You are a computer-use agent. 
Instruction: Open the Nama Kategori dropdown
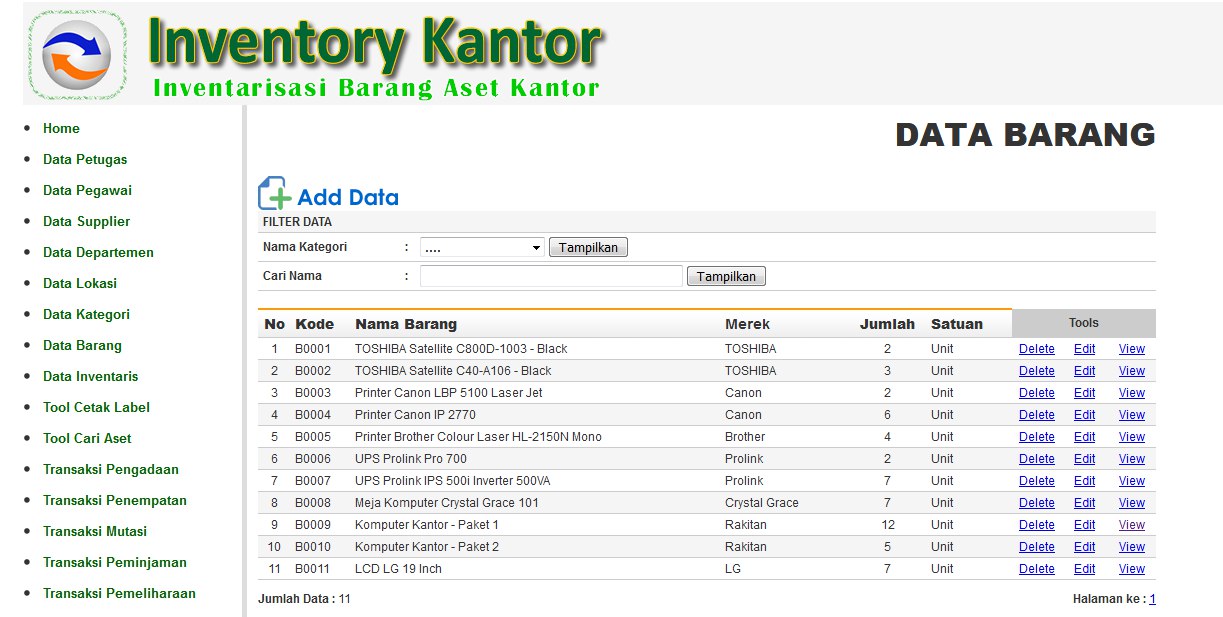[x=482, y=247]
